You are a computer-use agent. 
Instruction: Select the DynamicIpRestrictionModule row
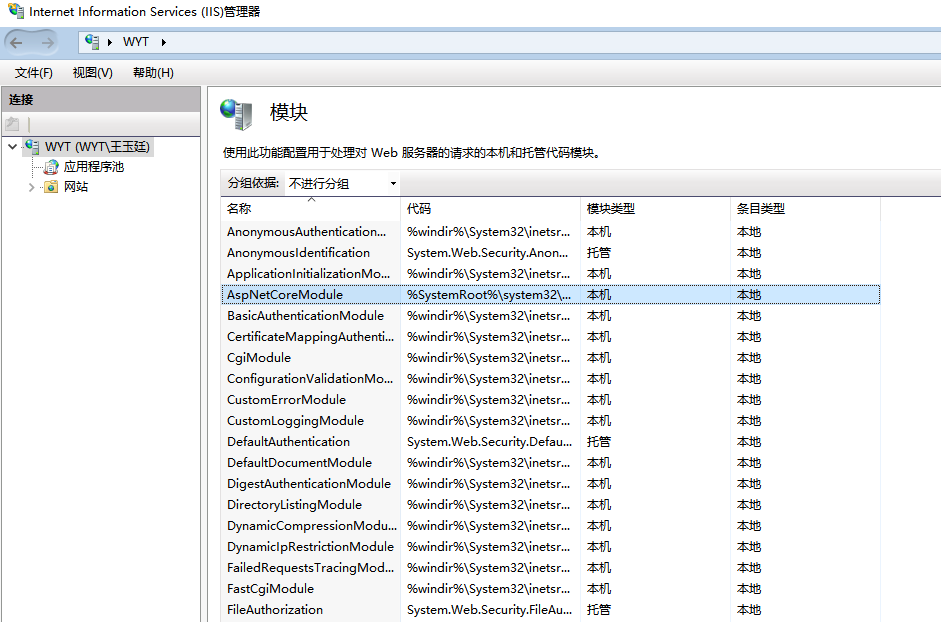click(x=550, y=547)
